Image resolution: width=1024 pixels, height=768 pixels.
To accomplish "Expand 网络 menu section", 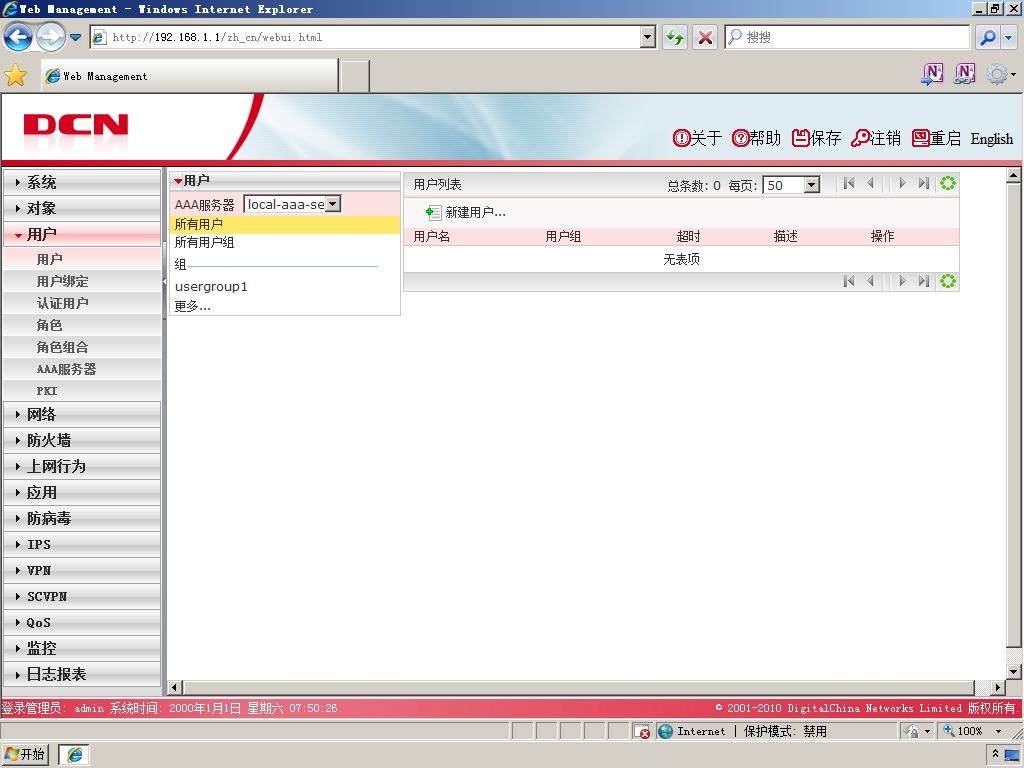I will pyautogui.click(x=82, y=414).
